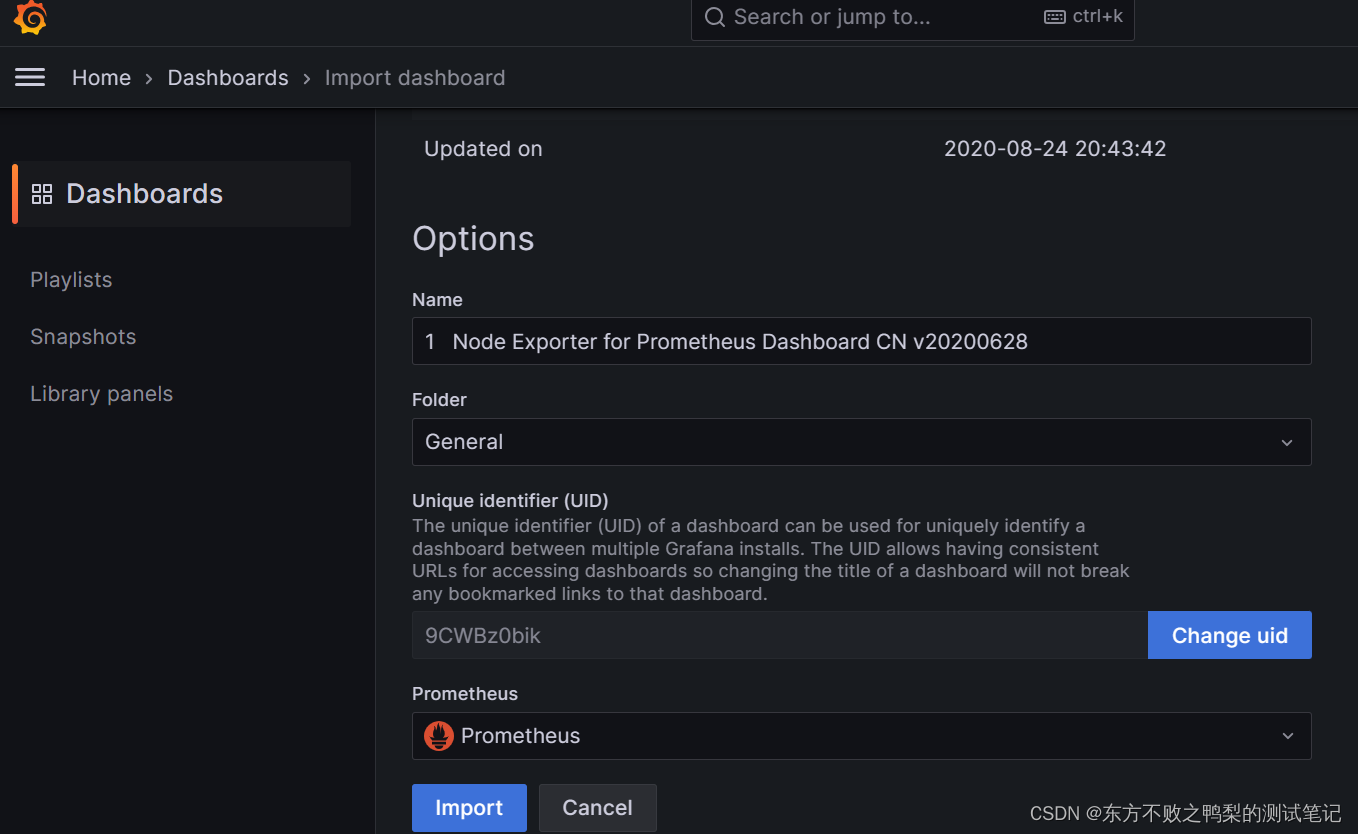The image size is (1358, 834).
Task: Open Library panels in sidebar
Action: 101,394
